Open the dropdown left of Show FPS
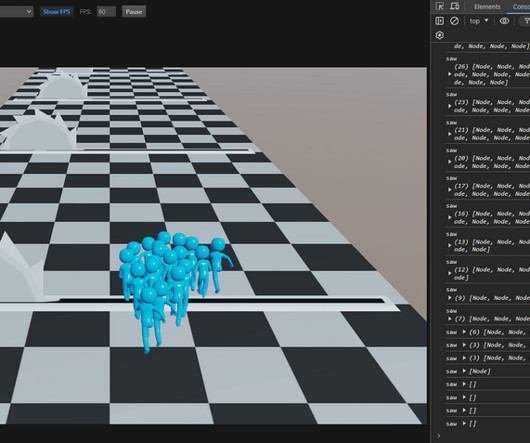530x443 pixels. [16, 11]
